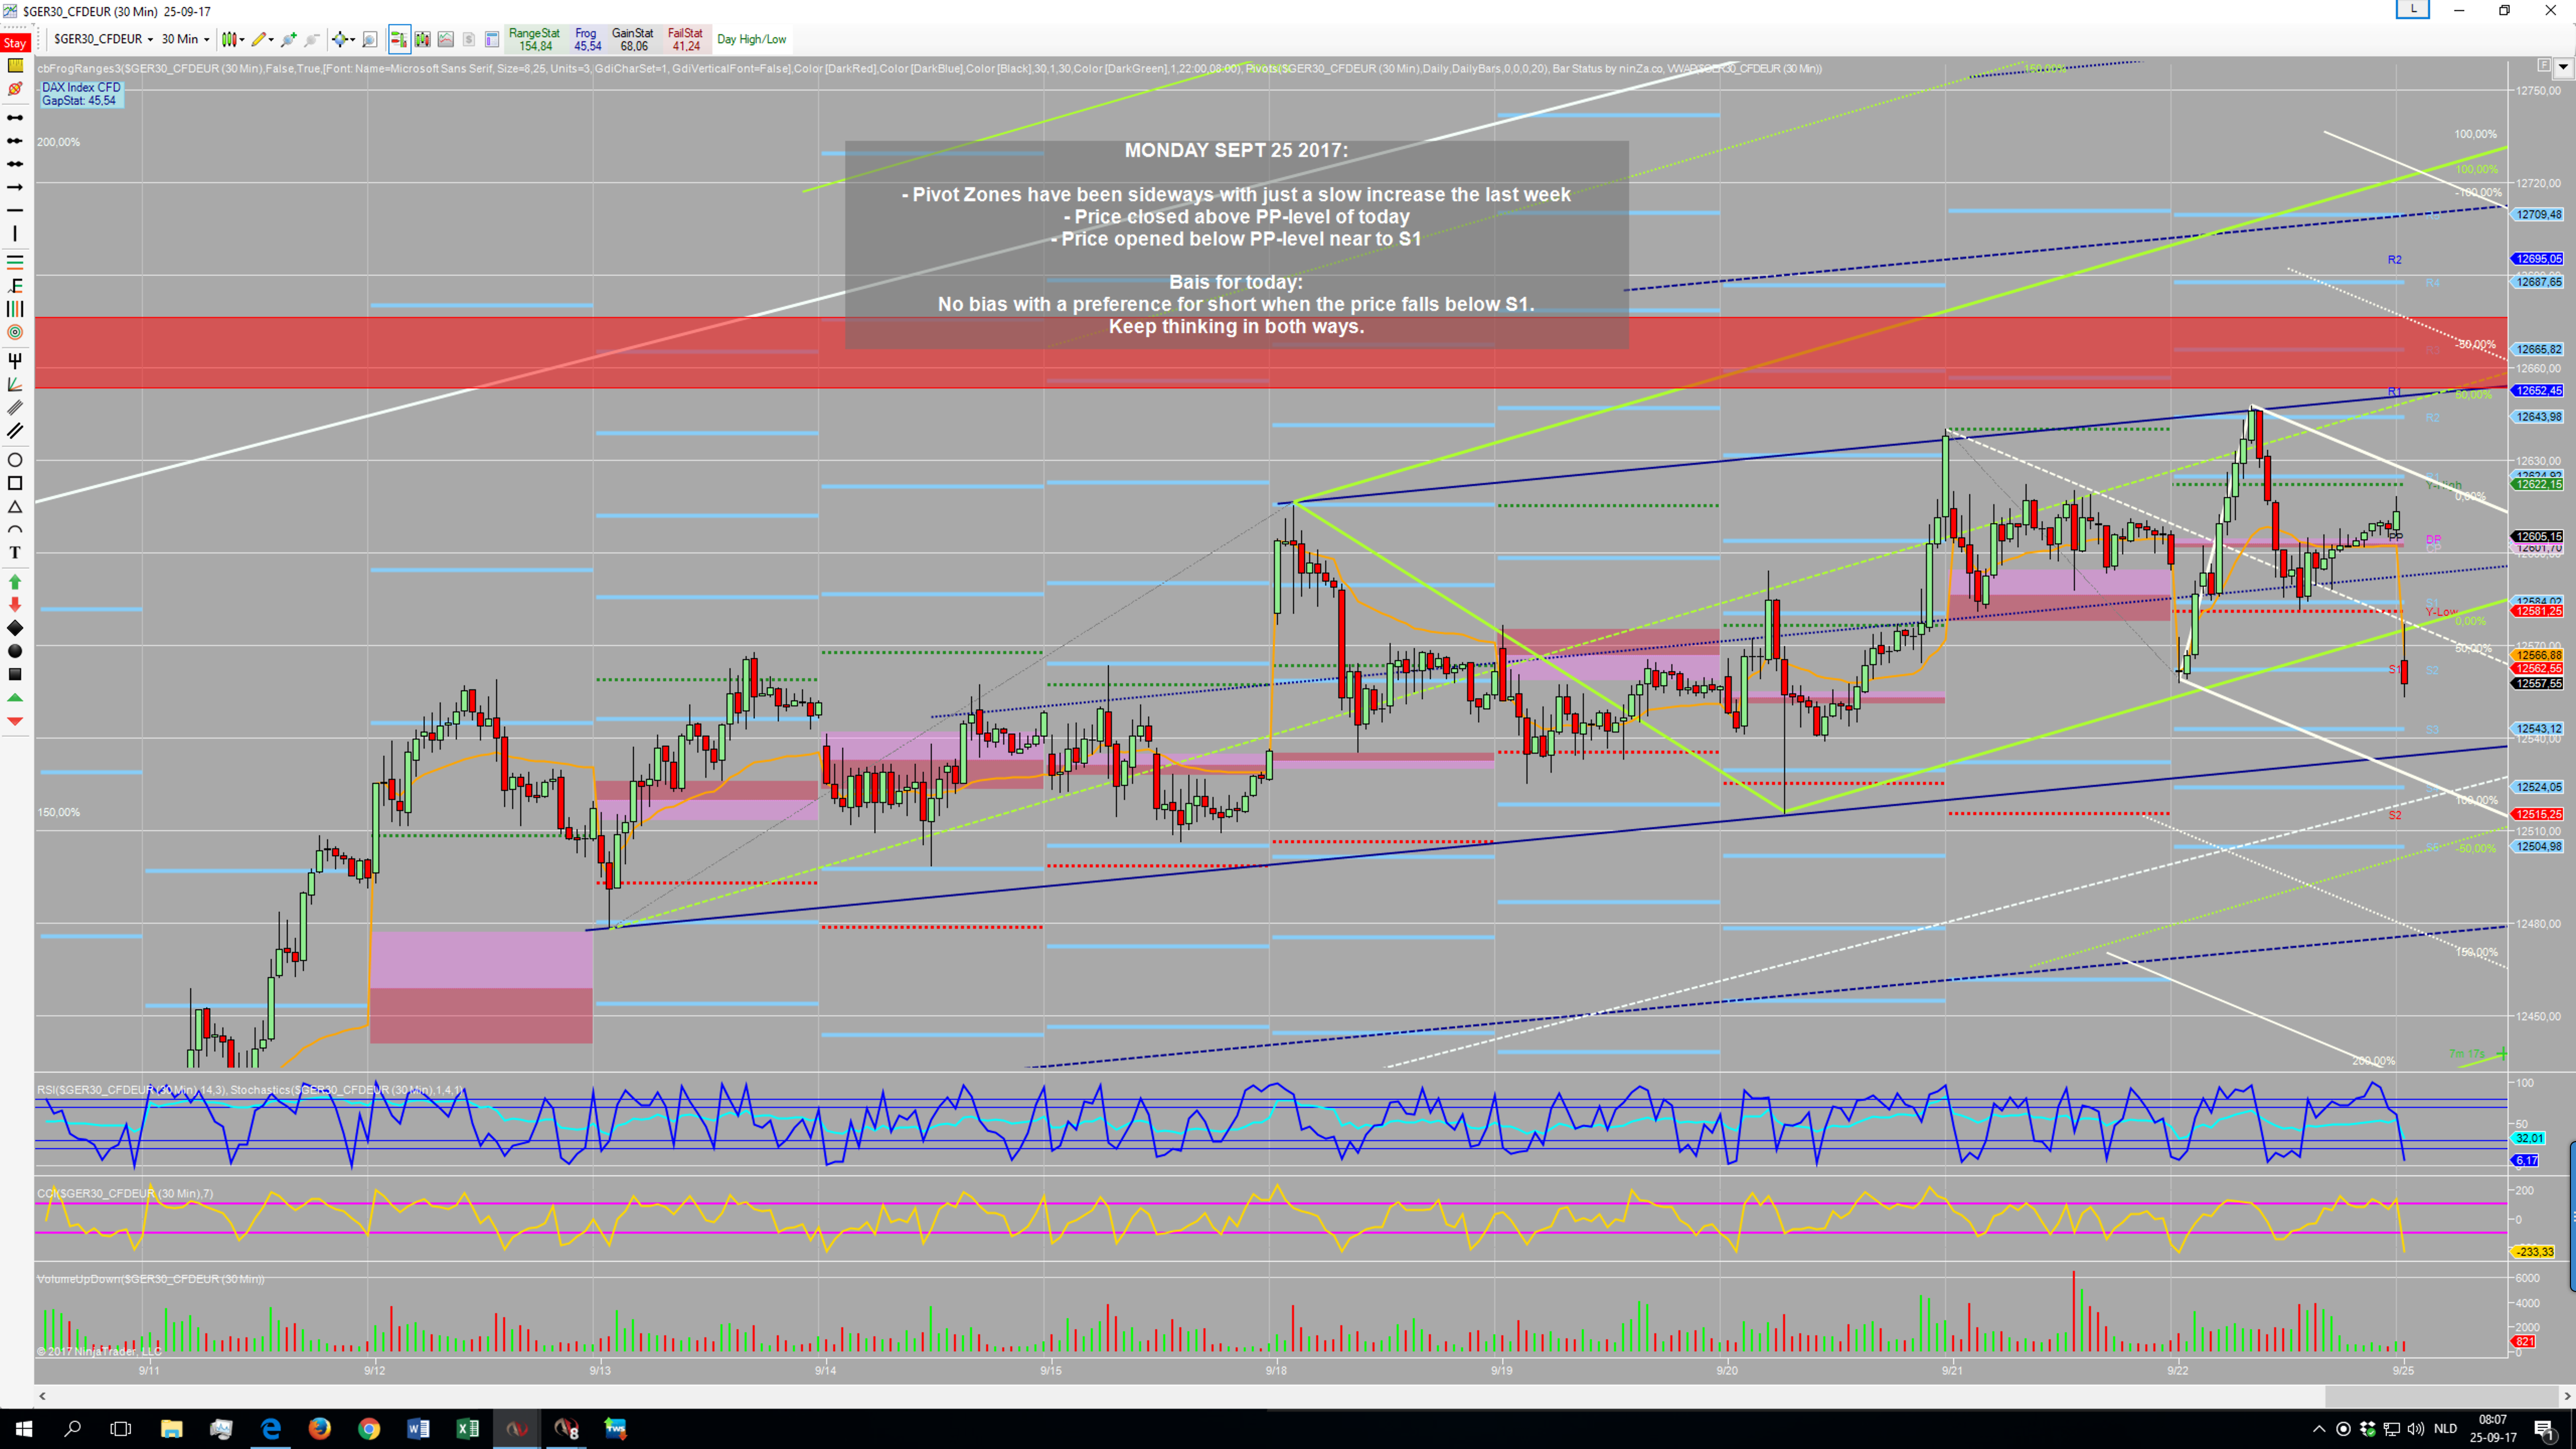This screenshot has height=1449, width=2576.
Task: Open the Indicators toolbar icon
Action: pyautogui.click(x=446, y=39)
